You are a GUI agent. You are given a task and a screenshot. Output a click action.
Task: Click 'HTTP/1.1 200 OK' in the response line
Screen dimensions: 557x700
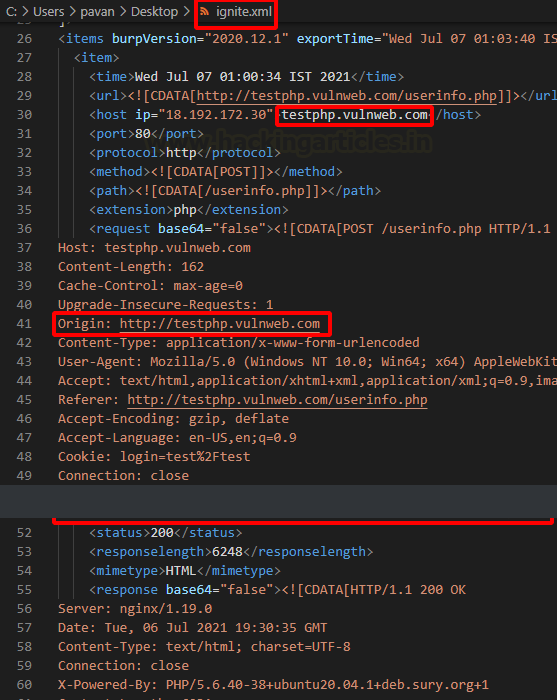(408, 590)
